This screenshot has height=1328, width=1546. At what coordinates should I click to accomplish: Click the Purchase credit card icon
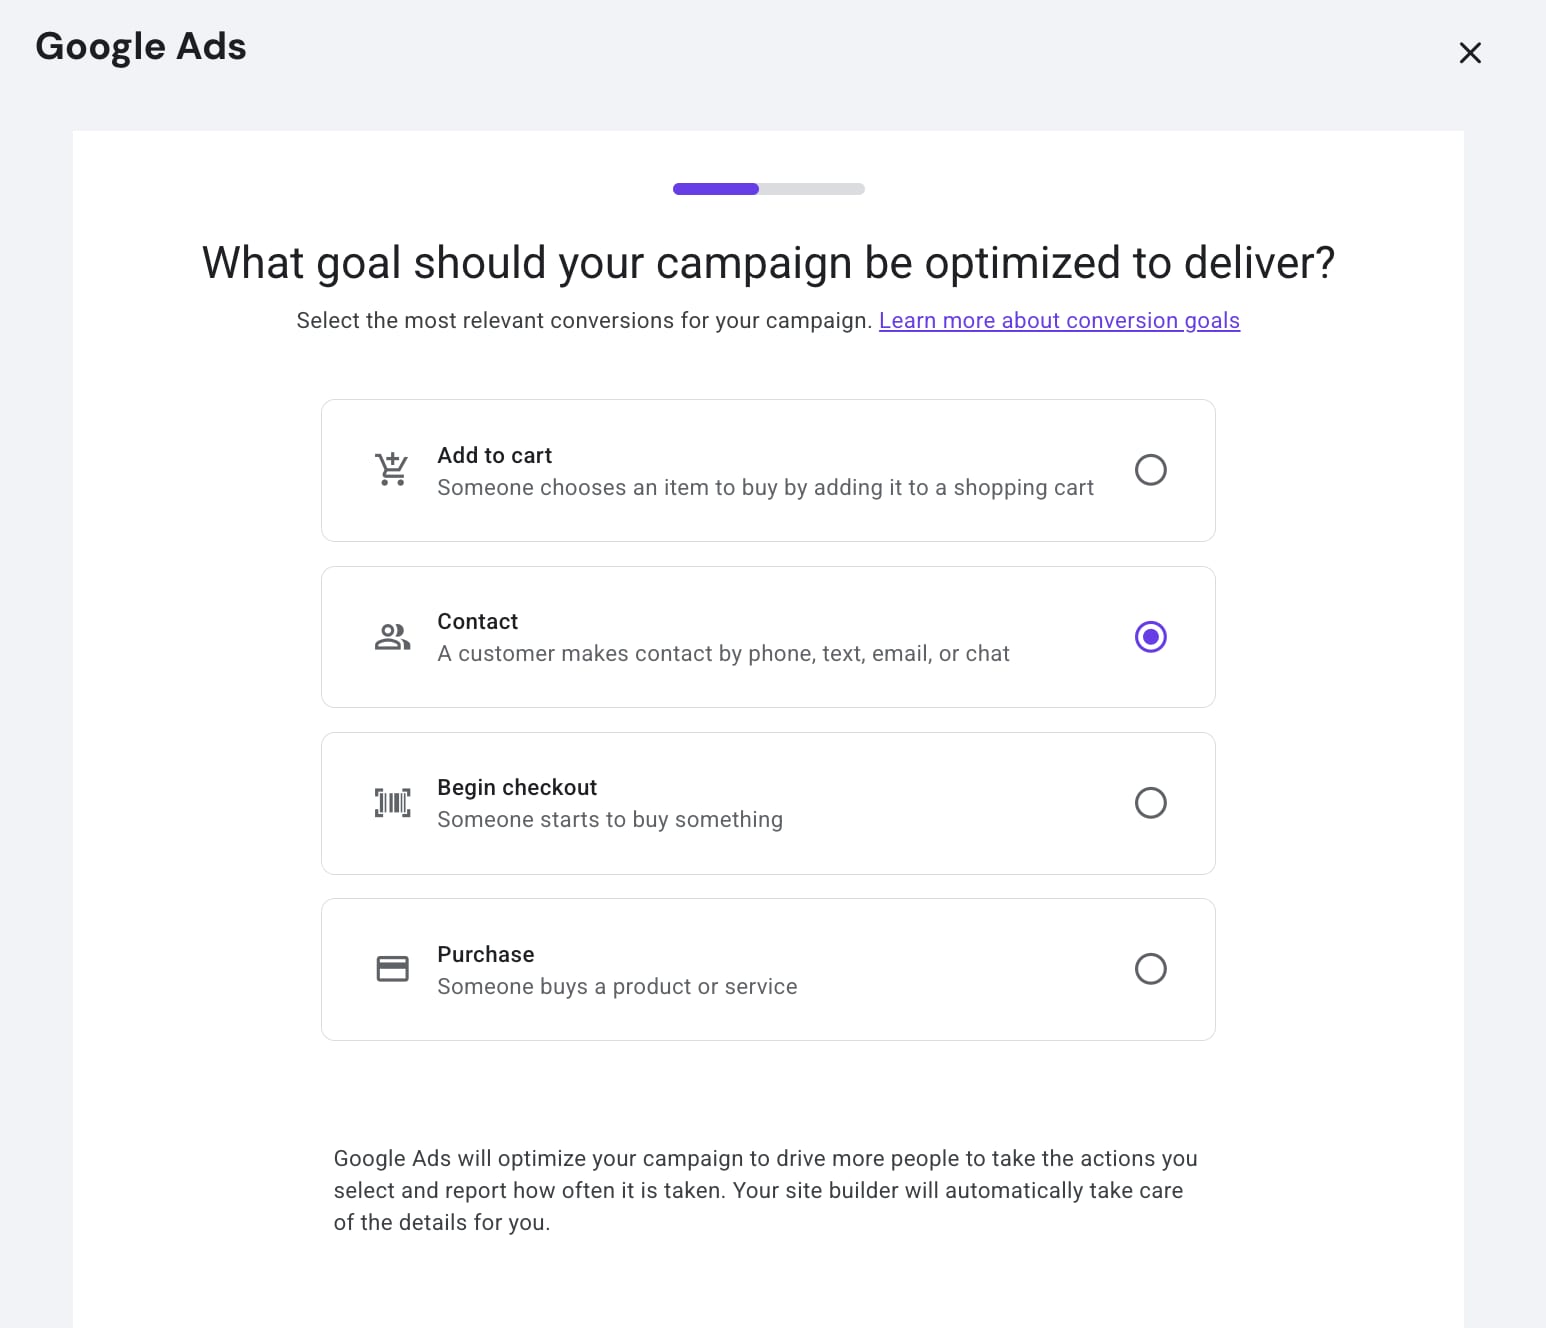(x=392, y=969)
